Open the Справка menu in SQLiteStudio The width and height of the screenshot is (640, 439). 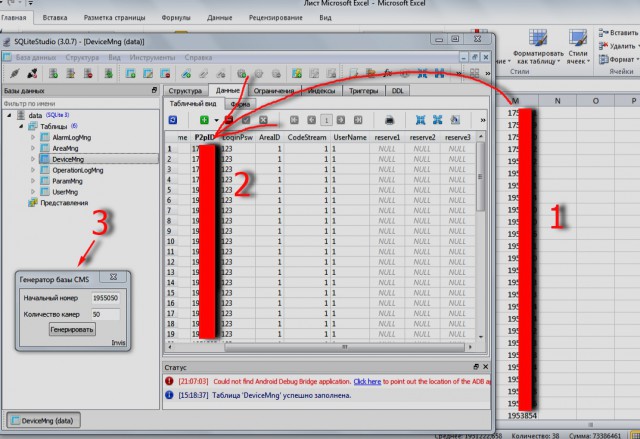tap(198, 58)
